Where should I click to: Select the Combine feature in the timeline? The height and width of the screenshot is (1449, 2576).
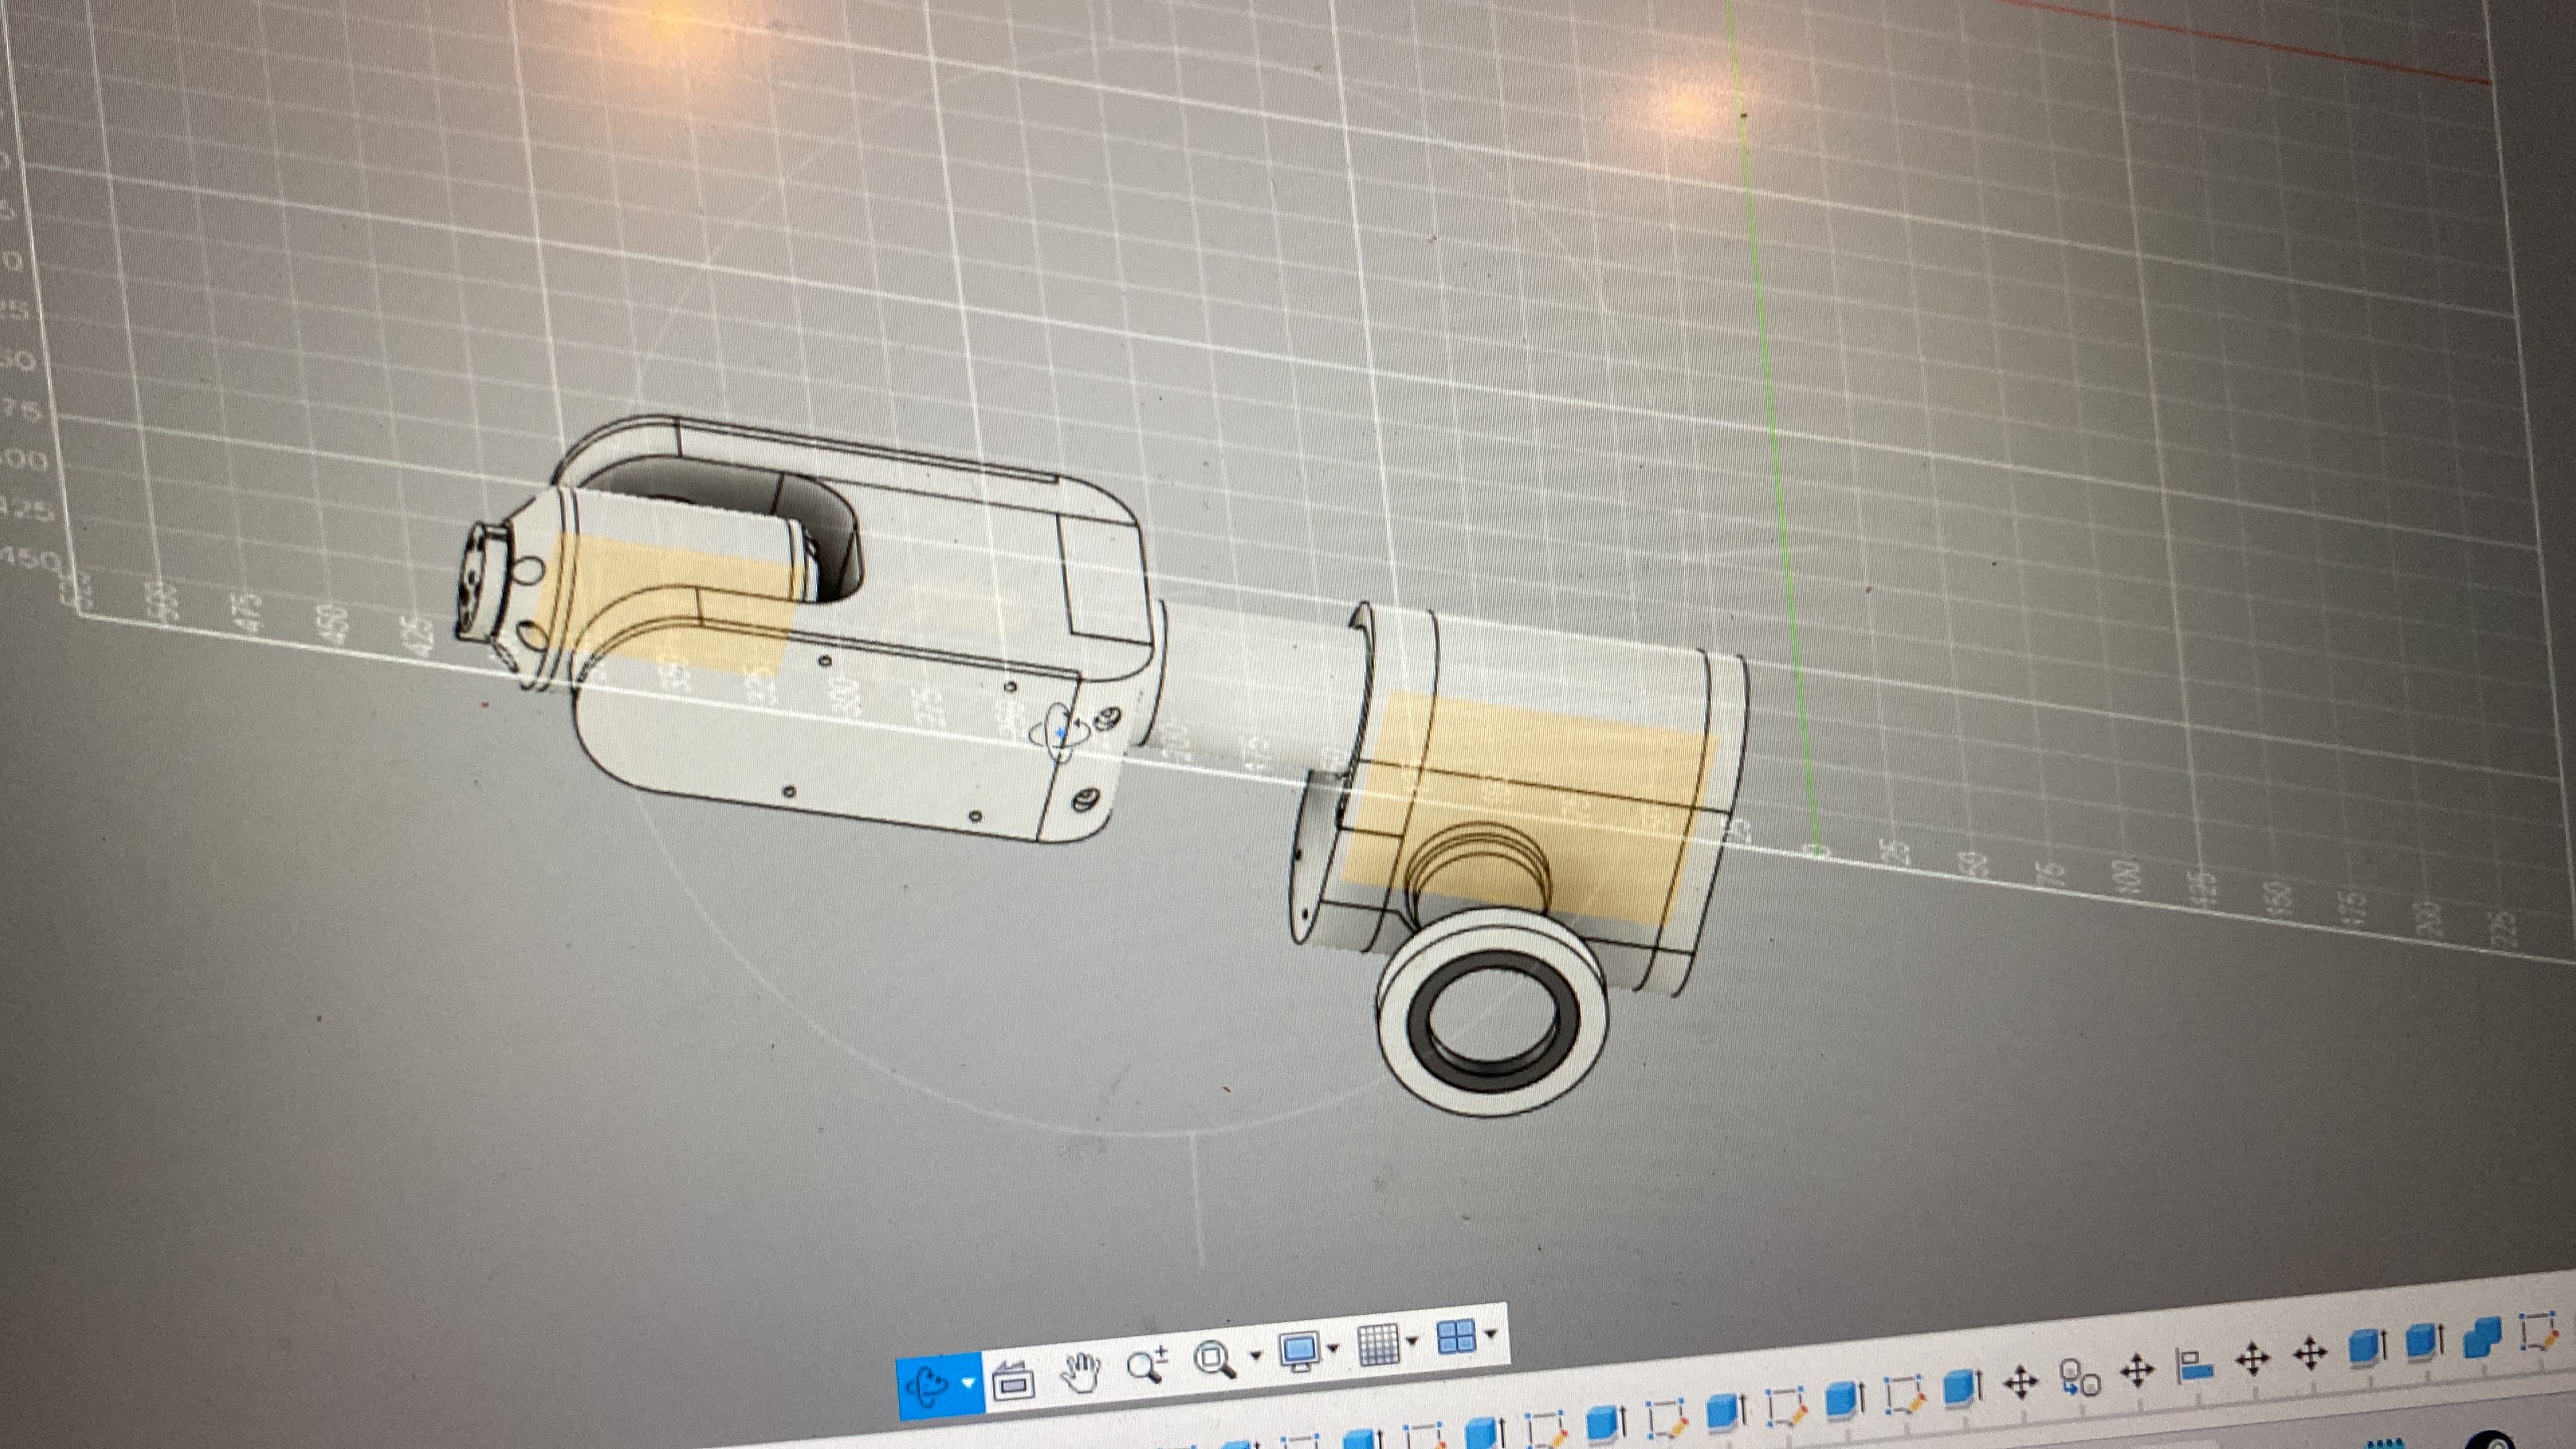point(2482,1339)
